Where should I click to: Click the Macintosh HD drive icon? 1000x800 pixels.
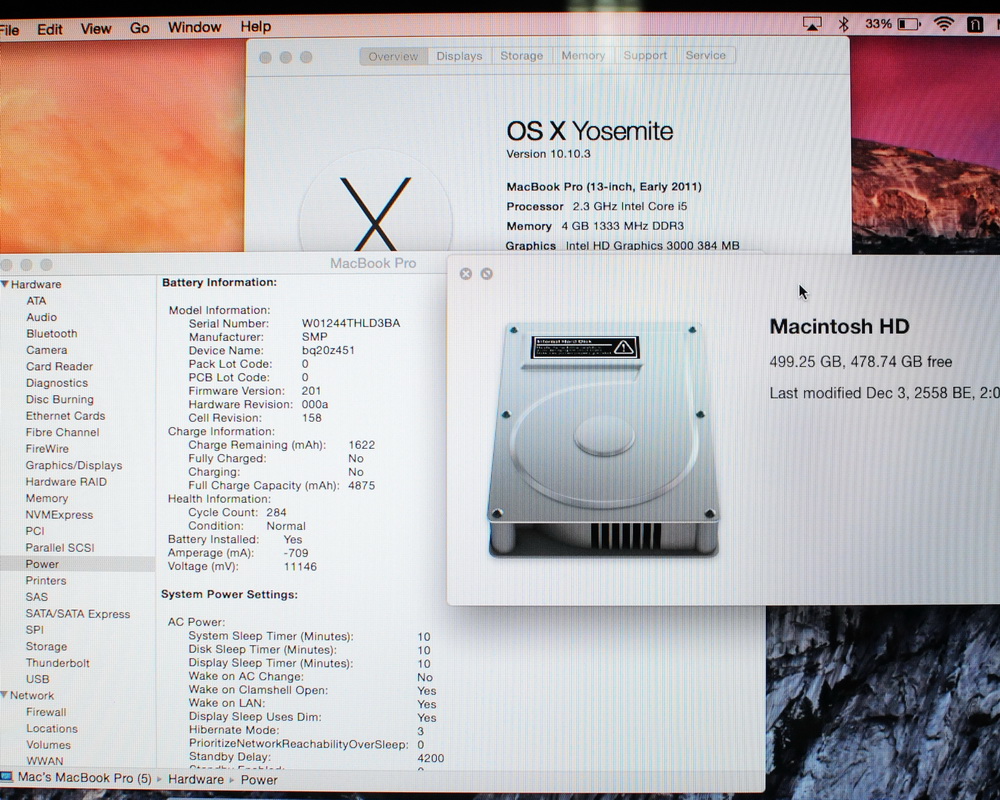tap(603, 440)
